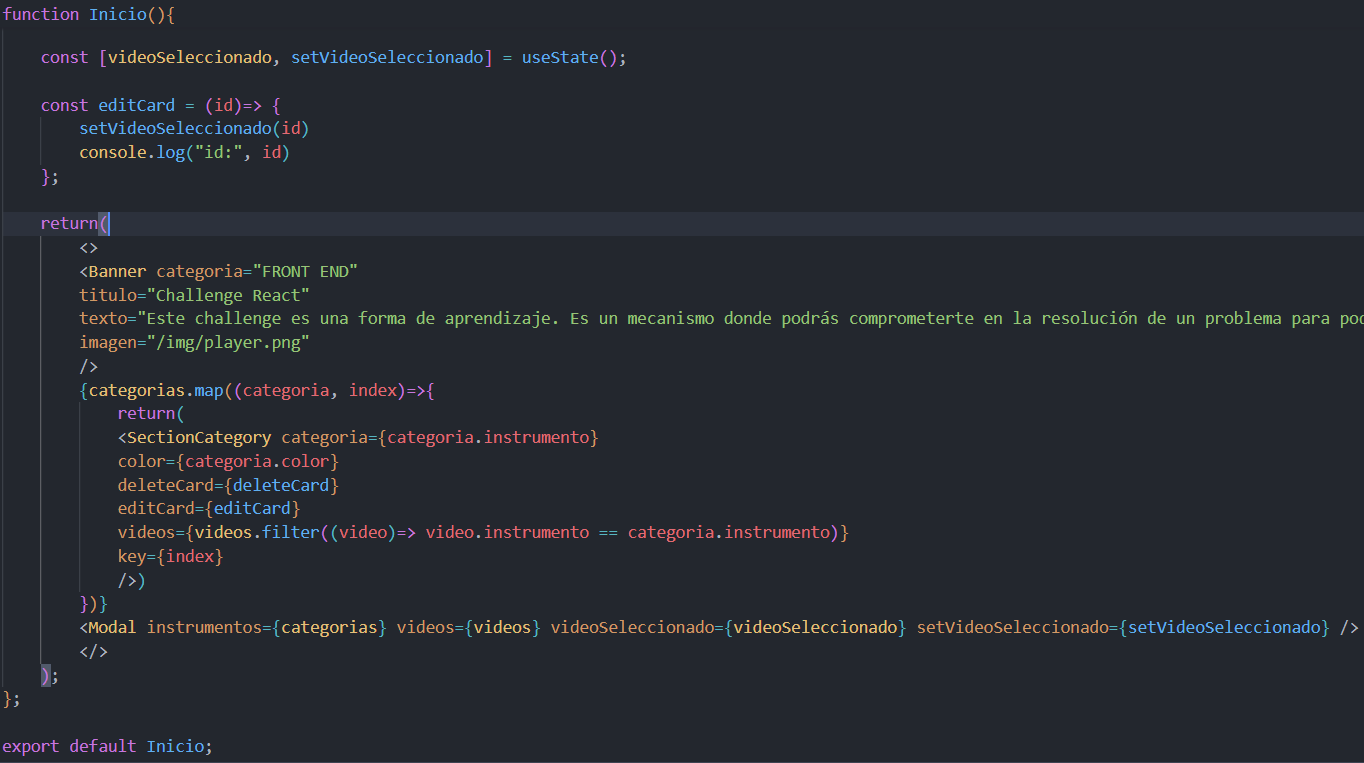Click instrumentos={categorias} prop on Modal
This screenshot has width=1364, height=763.
266,628
